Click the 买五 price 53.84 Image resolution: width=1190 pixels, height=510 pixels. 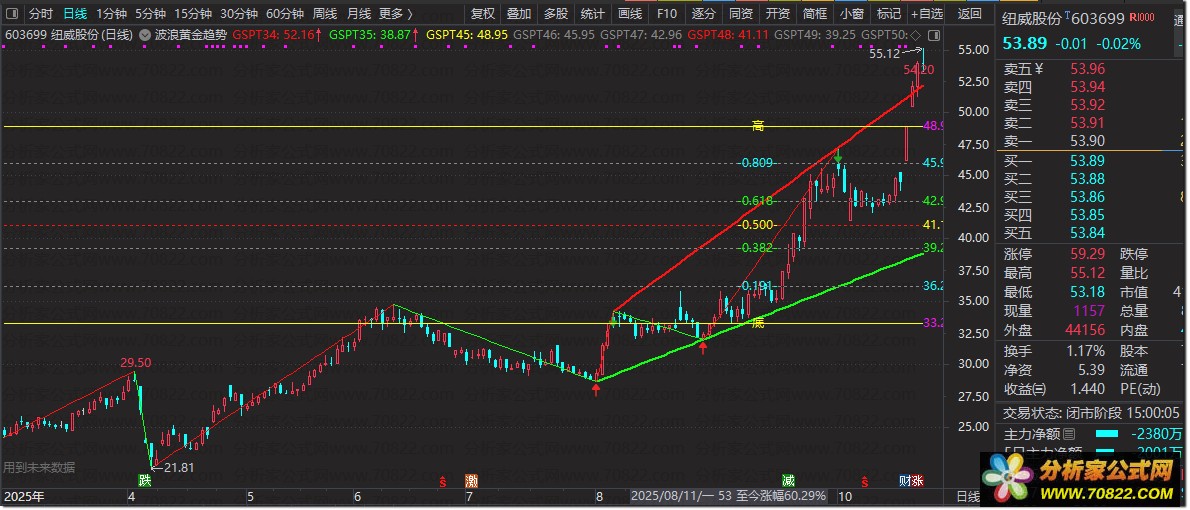click(x=1088, y=233)
